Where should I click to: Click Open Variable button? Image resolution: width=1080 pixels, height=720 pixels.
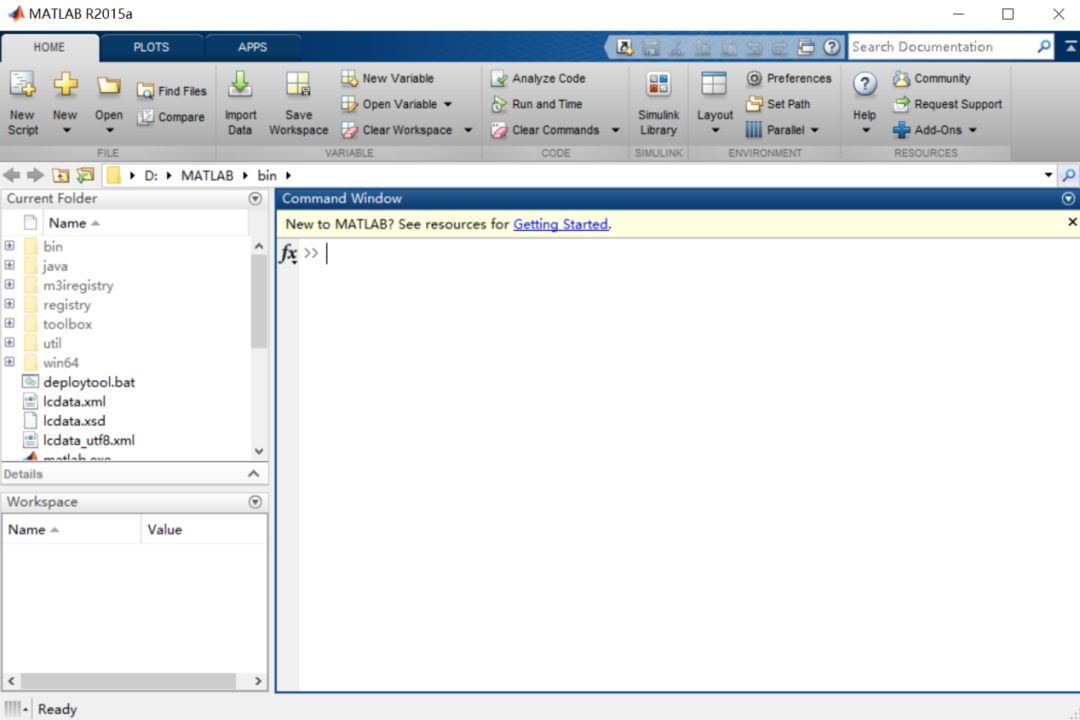[x=390, y=104]
